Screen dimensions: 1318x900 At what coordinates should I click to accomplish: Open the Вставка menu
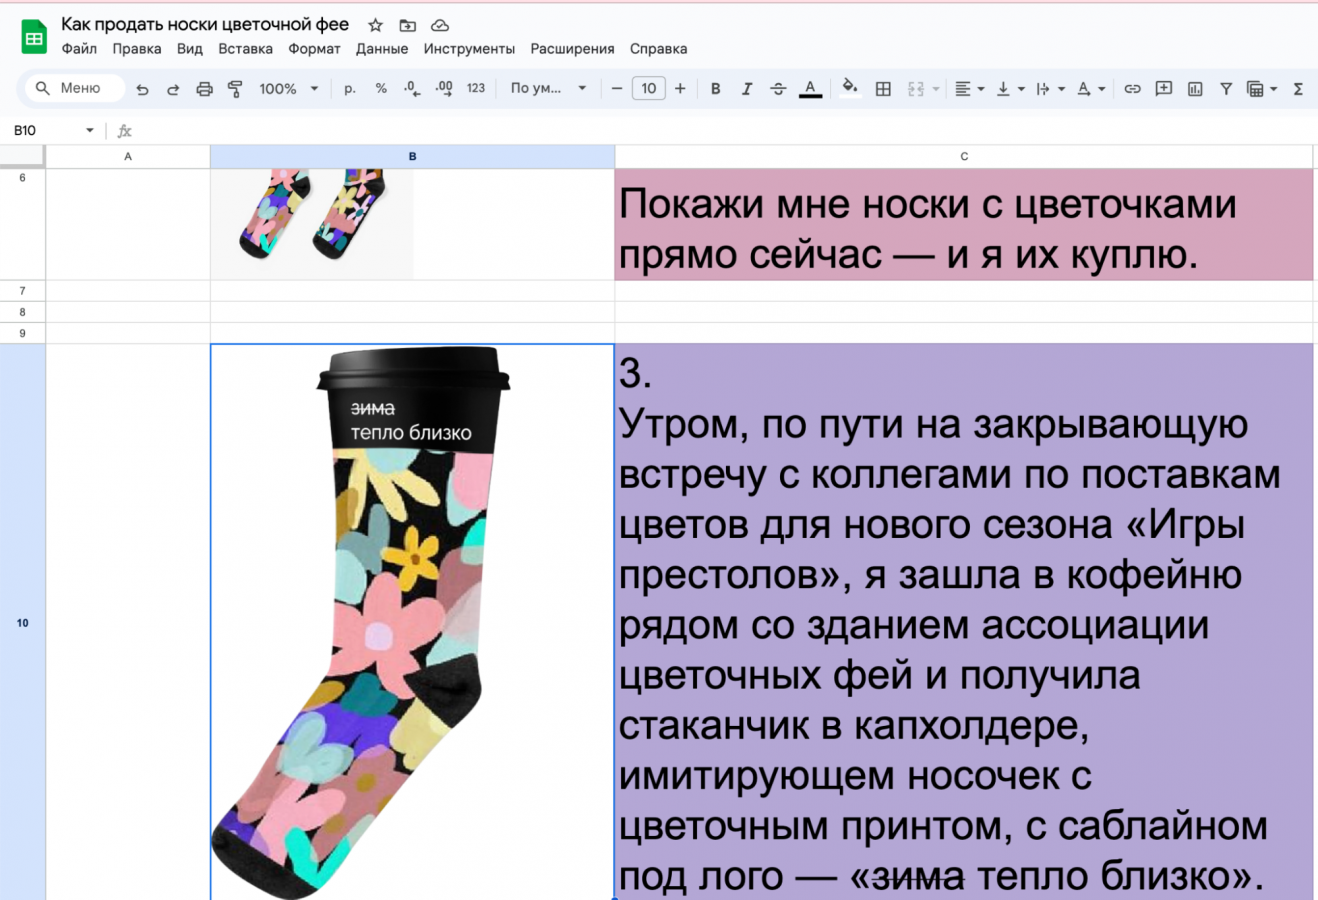pos(245,49)
